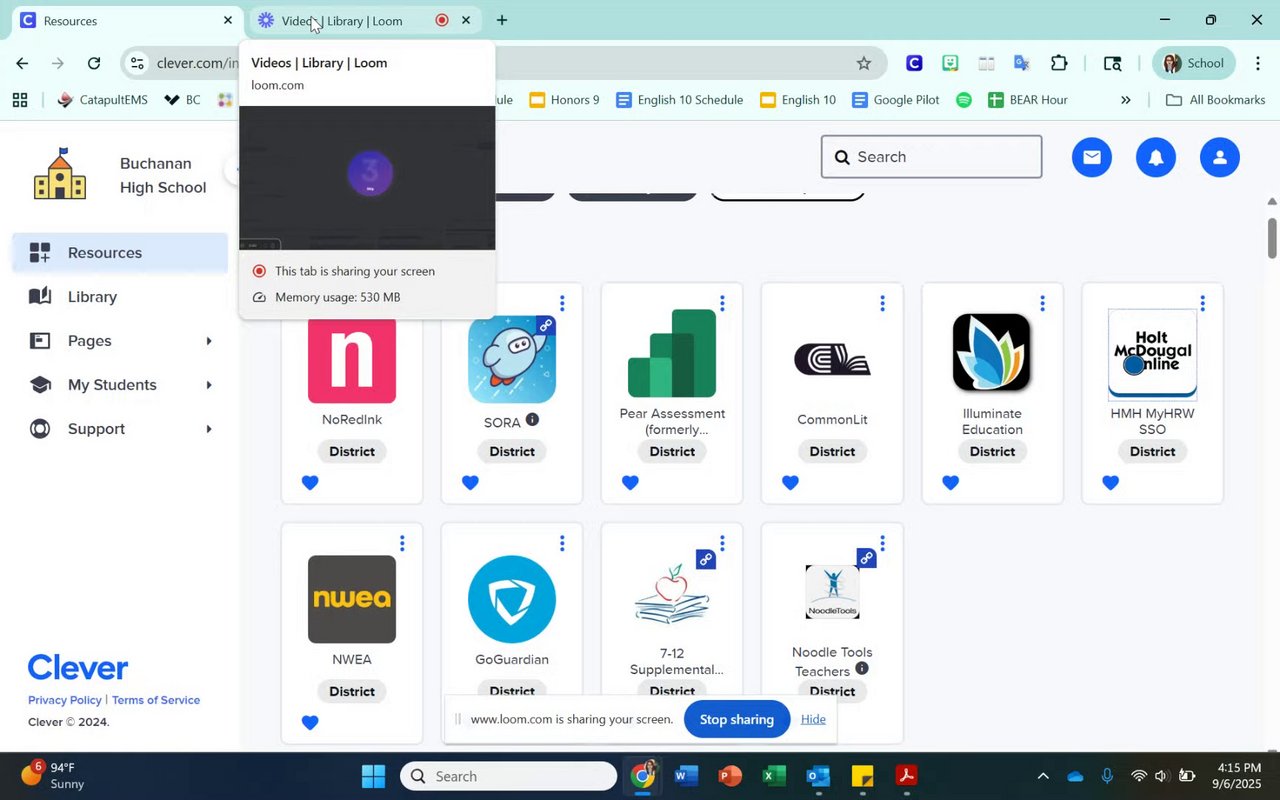Open options menu on HMH MyHRW card

point(1202,303)
